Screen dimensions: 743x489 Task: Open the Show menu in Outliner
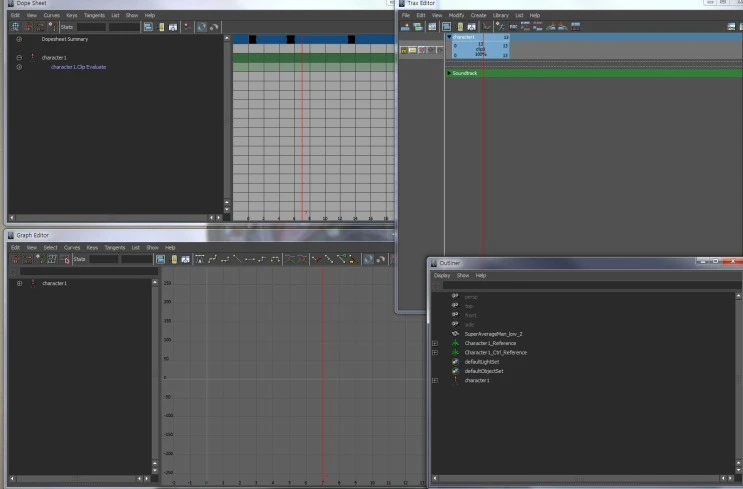click(462, 275)
